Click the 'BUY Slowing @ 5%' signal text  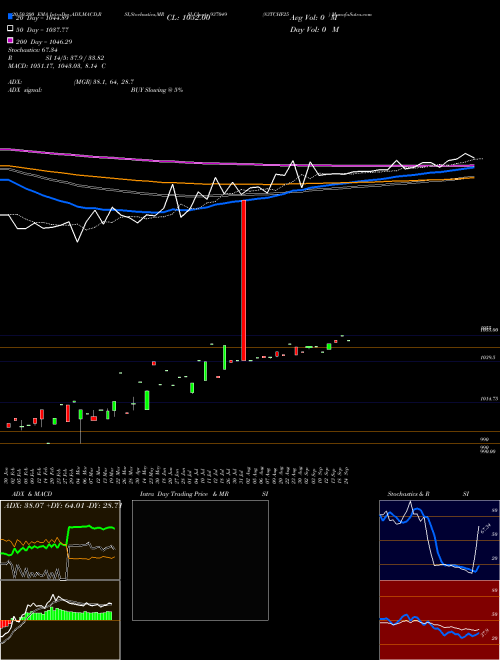click(x=157, y=90)
